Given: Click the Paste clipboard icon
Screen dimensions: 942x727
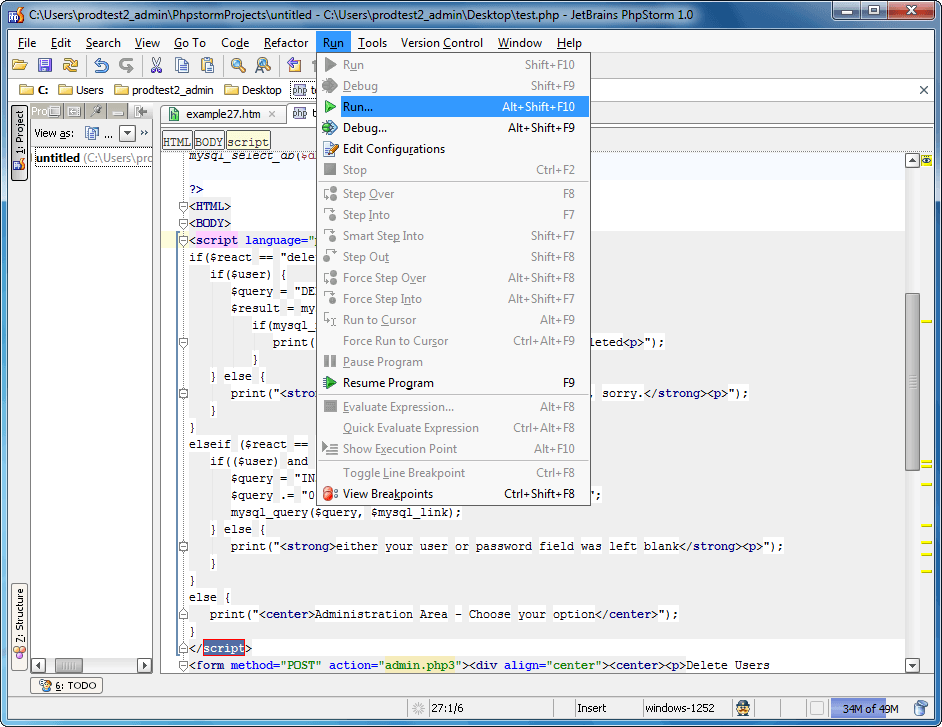Looking at the screenshot, I should pos(207,65).
